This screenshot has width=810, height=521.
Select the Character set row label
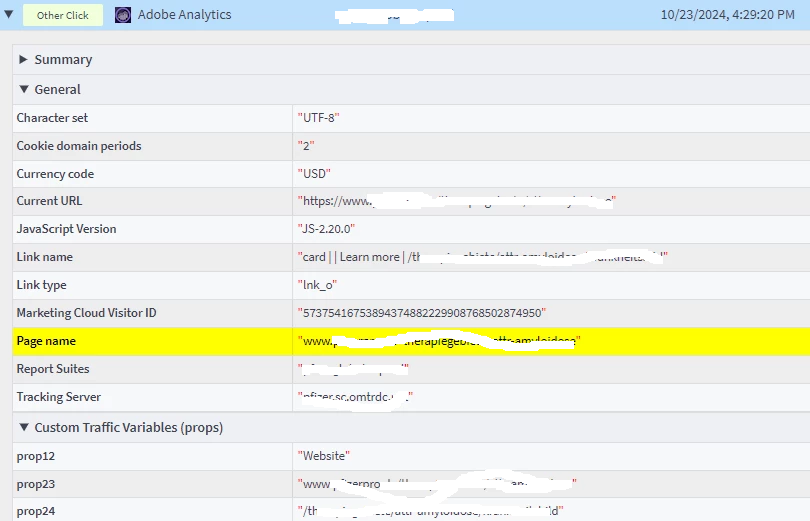coord(52,118)
